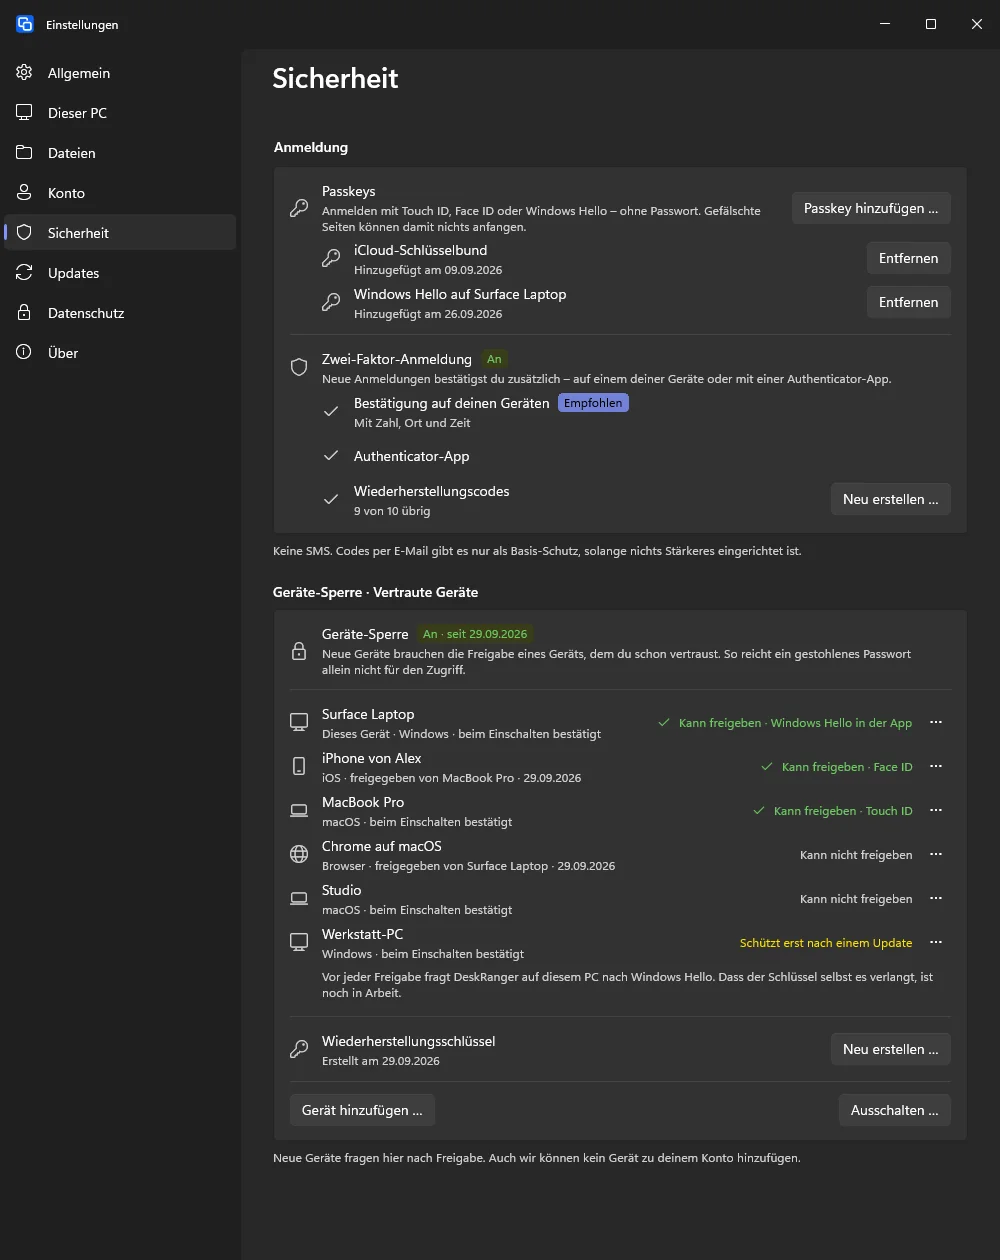Open more options for Studio device
This screenshot has height=1260, width=1000.
point(936,898)
